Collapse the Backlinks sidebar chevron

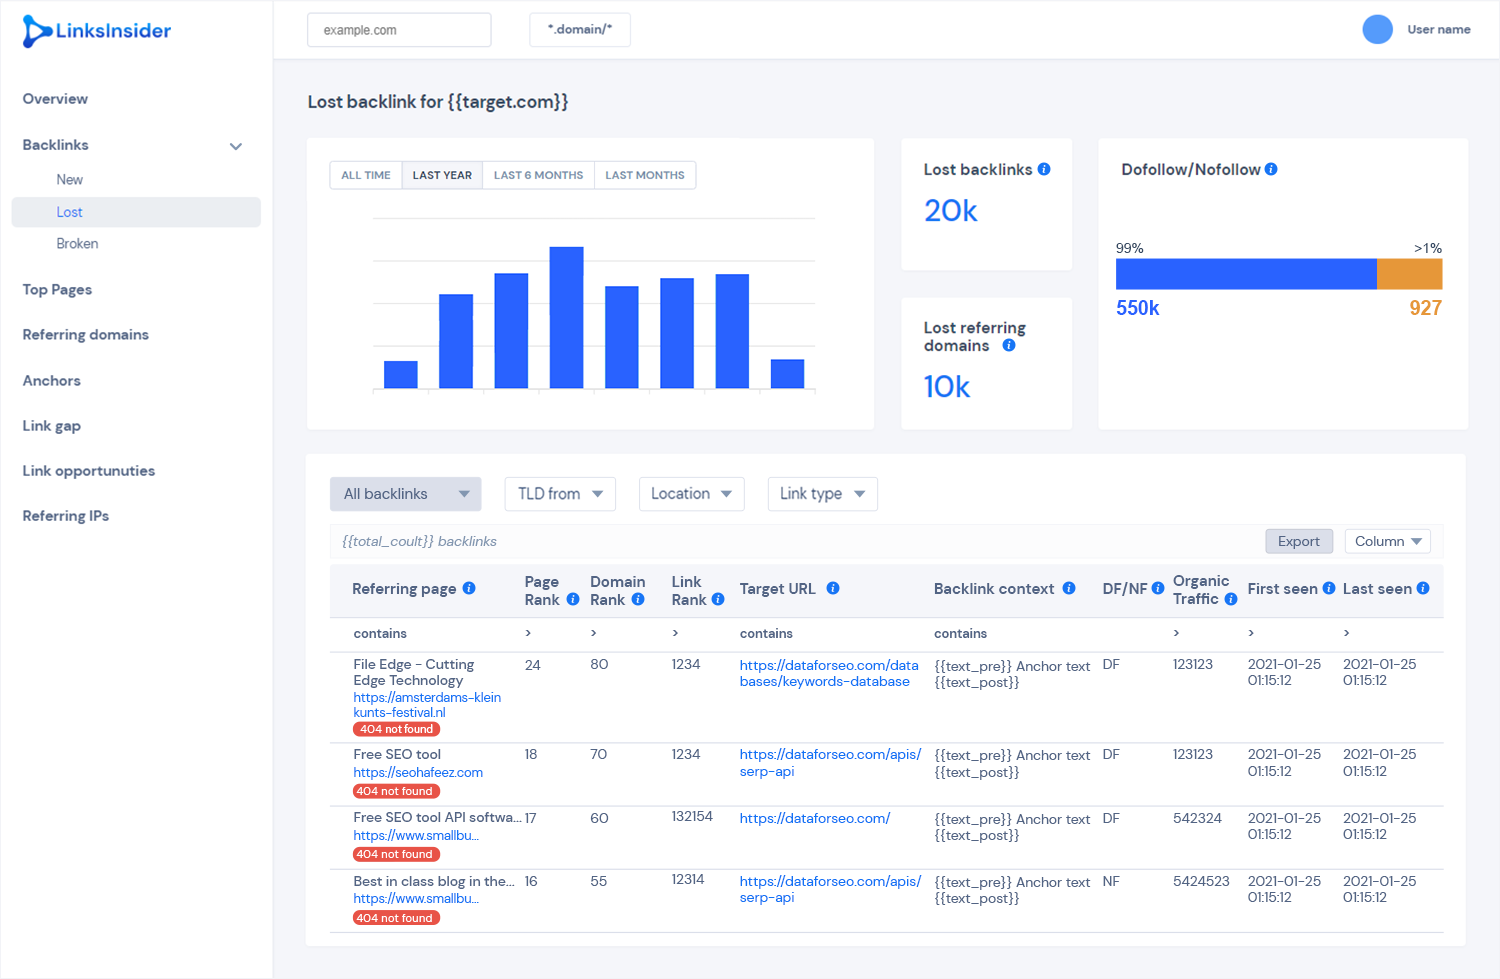click(236, 146)
